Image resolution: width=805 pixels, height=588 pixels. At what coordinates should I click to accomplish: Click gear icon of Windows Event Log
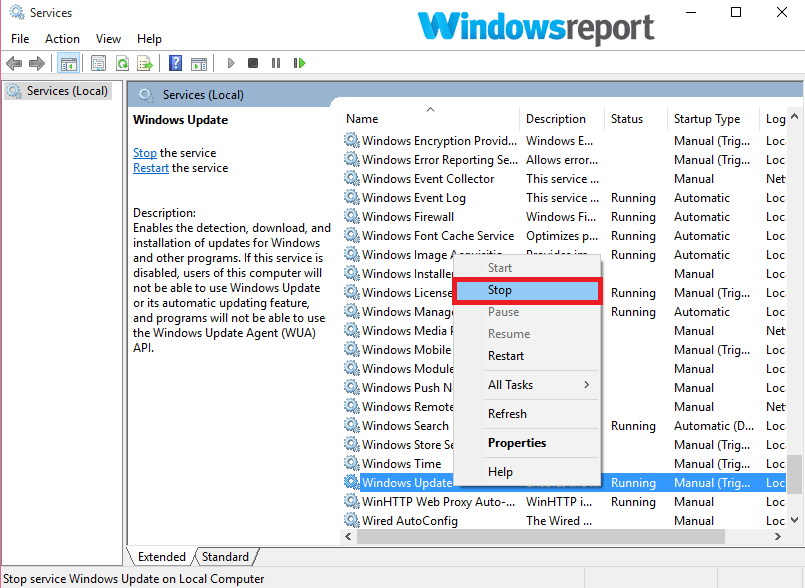tap(352, 197)
